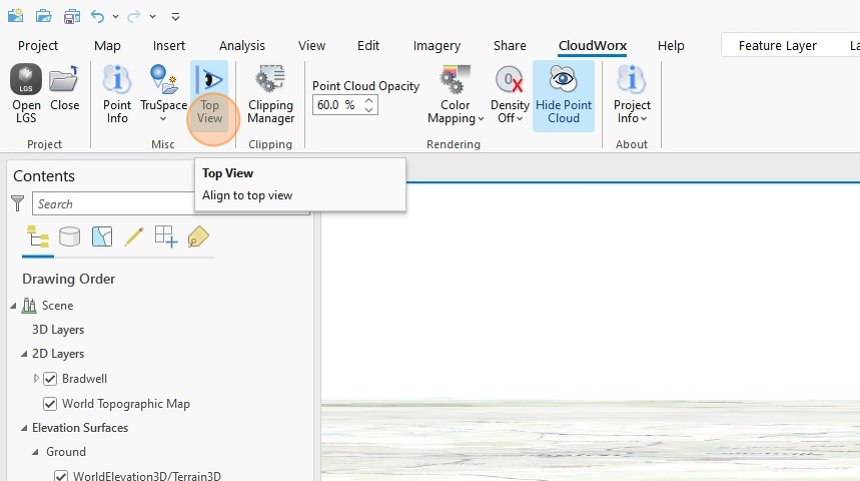
Task: Expand the Bradwell layer
Action: coord(36,378)
